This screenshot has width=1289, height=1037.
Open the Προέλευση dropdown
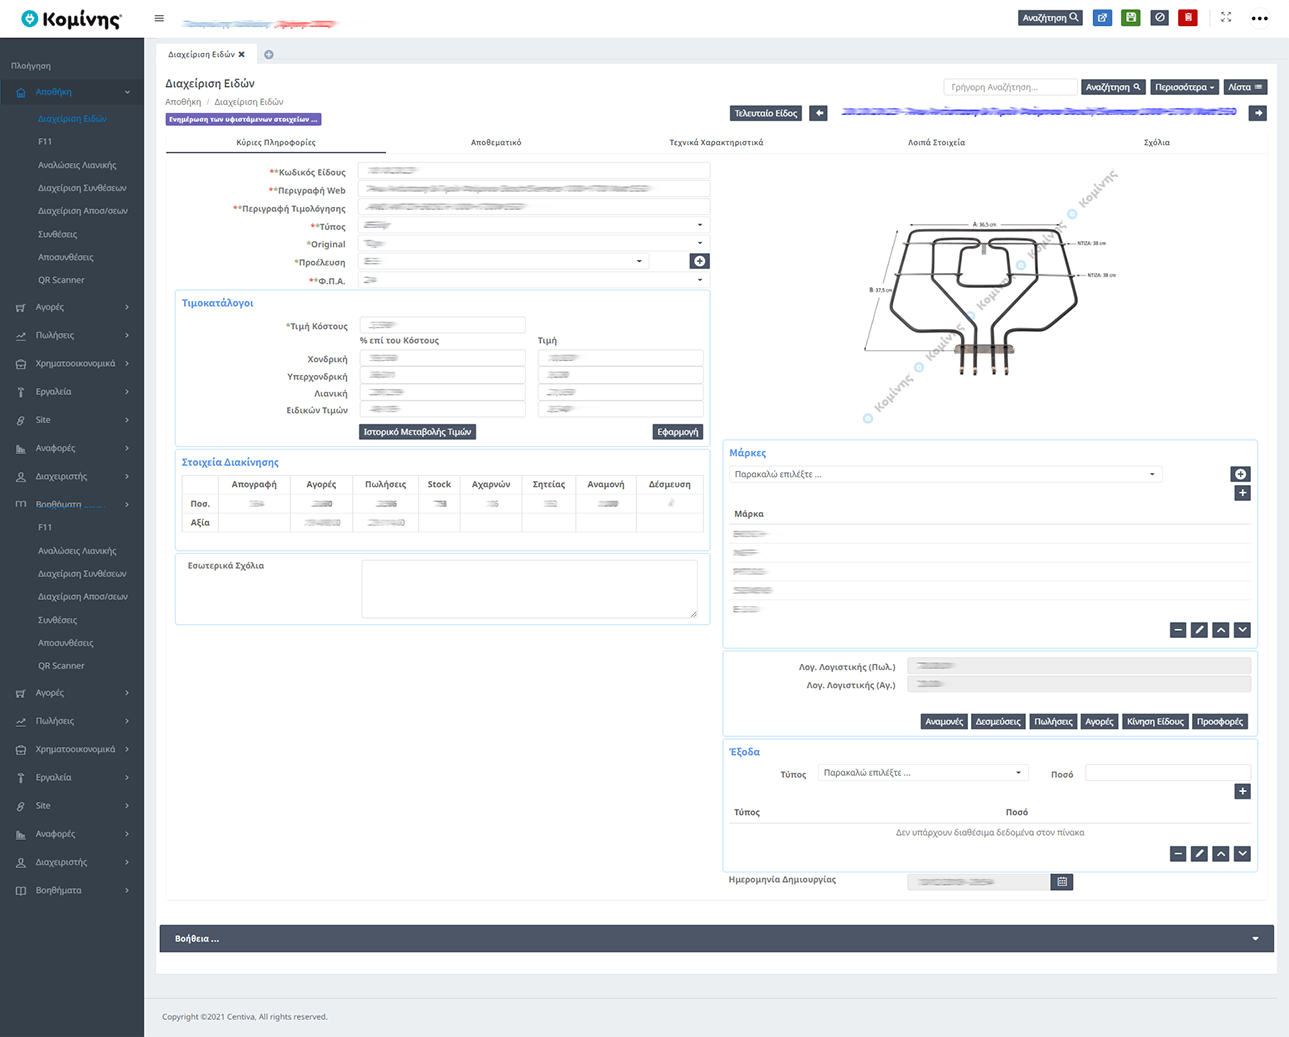(504, 261)
